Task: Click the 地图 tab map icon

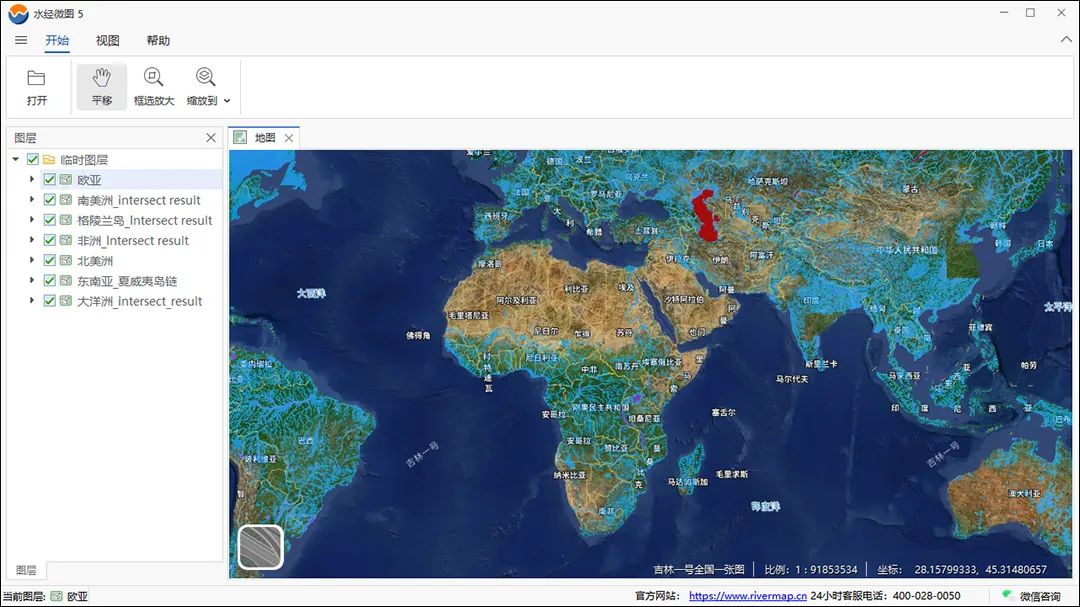Action: click(240, 137)
